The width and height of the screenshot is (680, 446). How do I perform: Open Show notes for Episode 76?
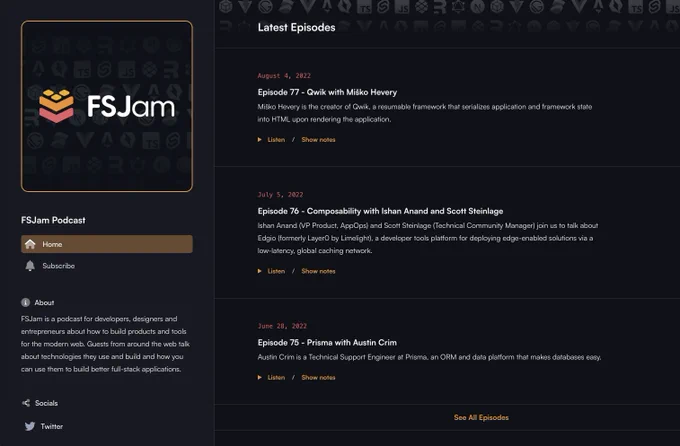tap(318, 271)
